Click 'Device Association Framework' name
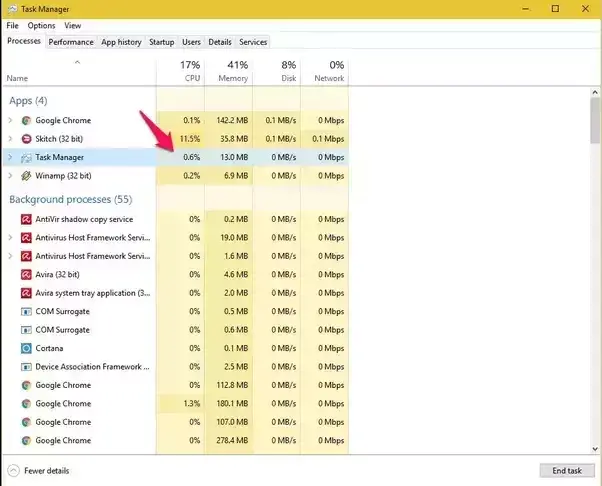Image resolution: width=602 pixels, height=486 pixels. tap(92, 367)
